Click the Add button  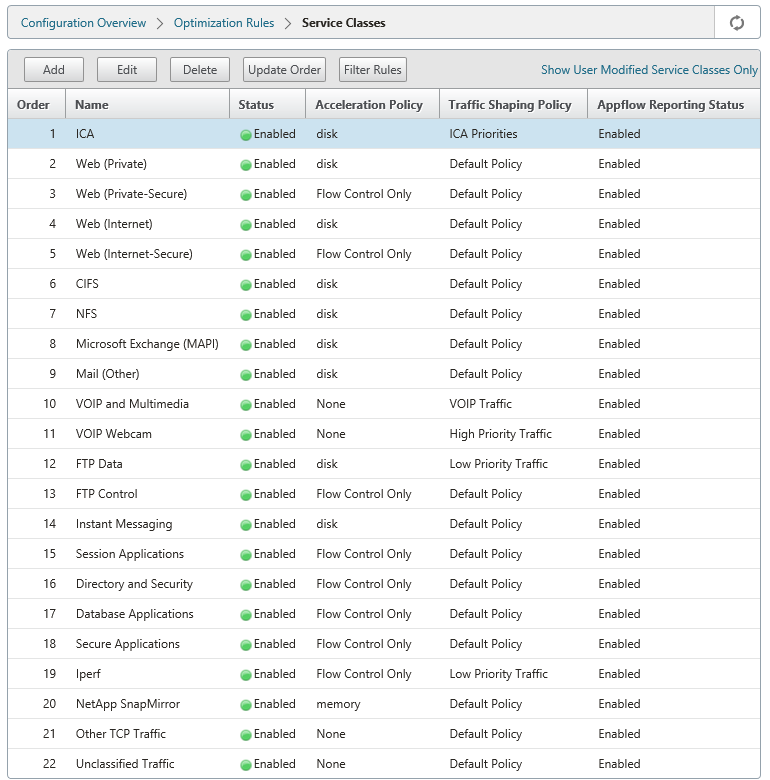pos(54,70)
